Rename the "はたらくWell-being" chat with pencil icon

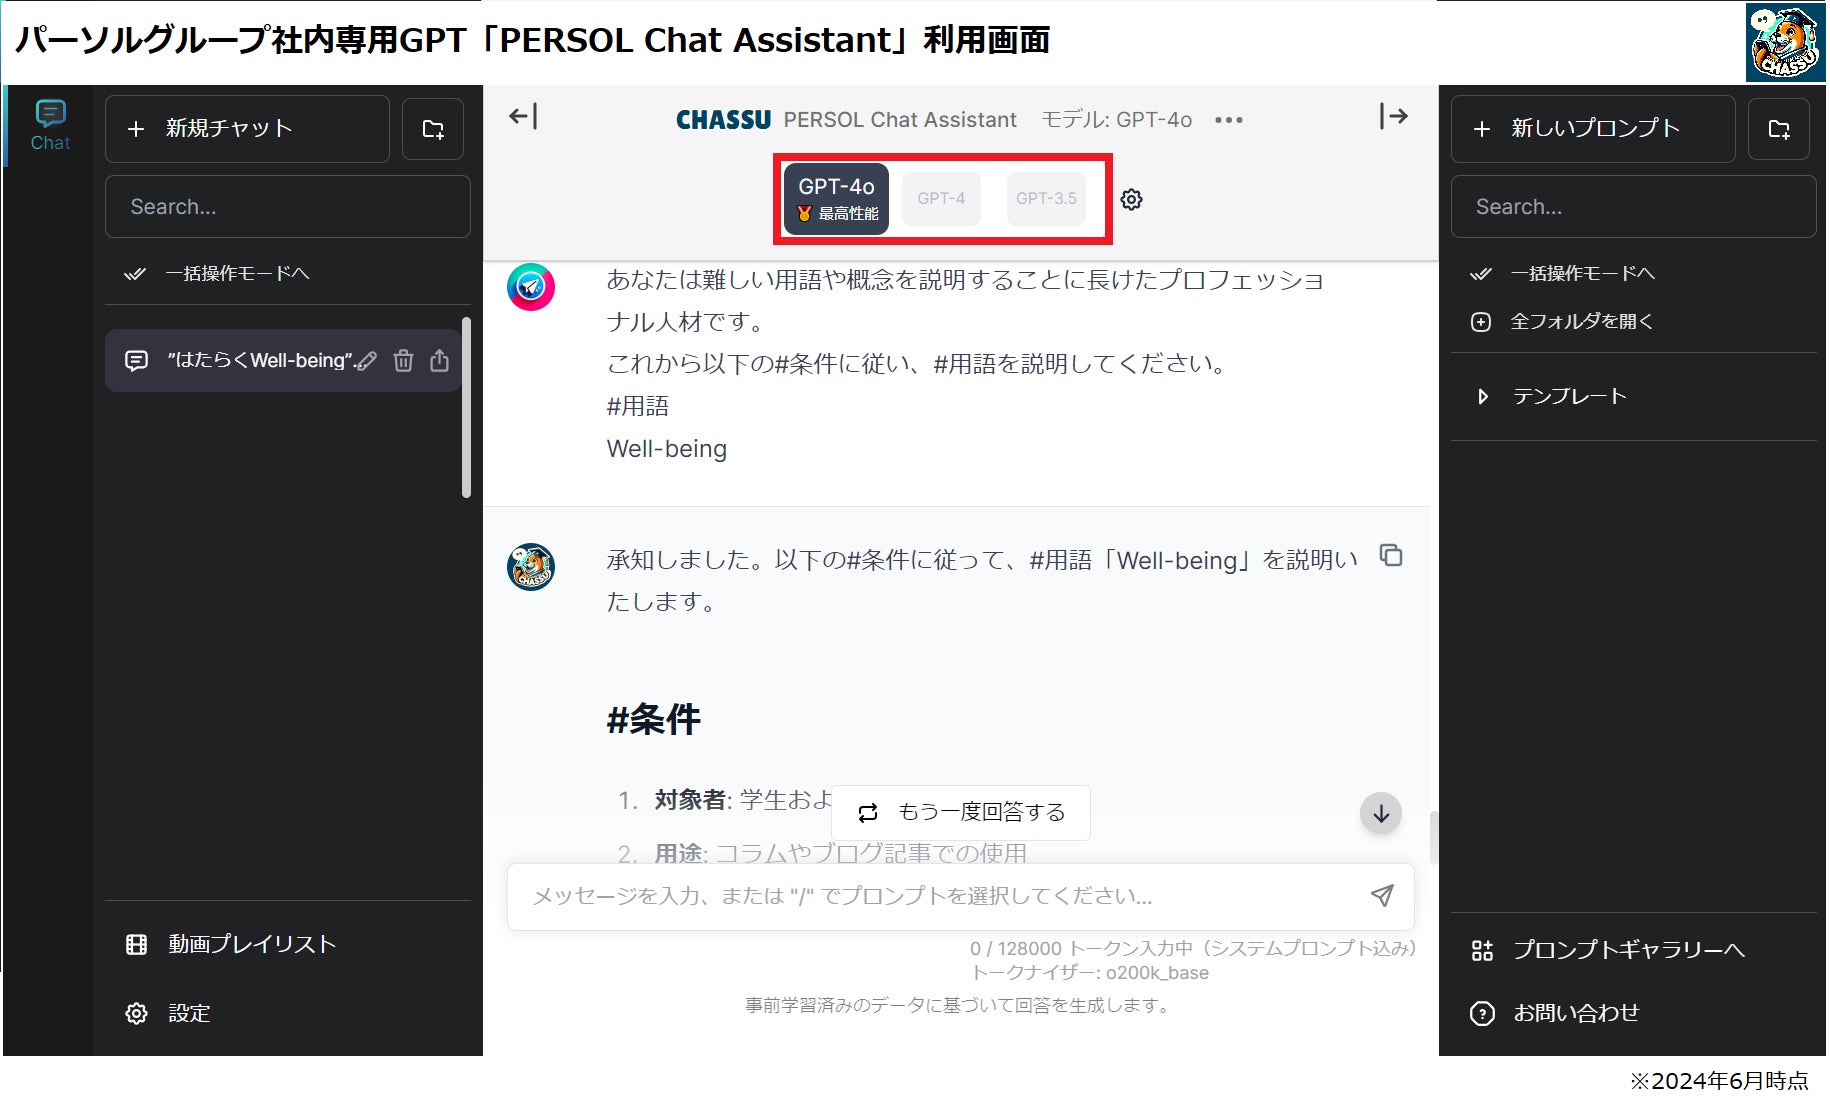[368, 361]
